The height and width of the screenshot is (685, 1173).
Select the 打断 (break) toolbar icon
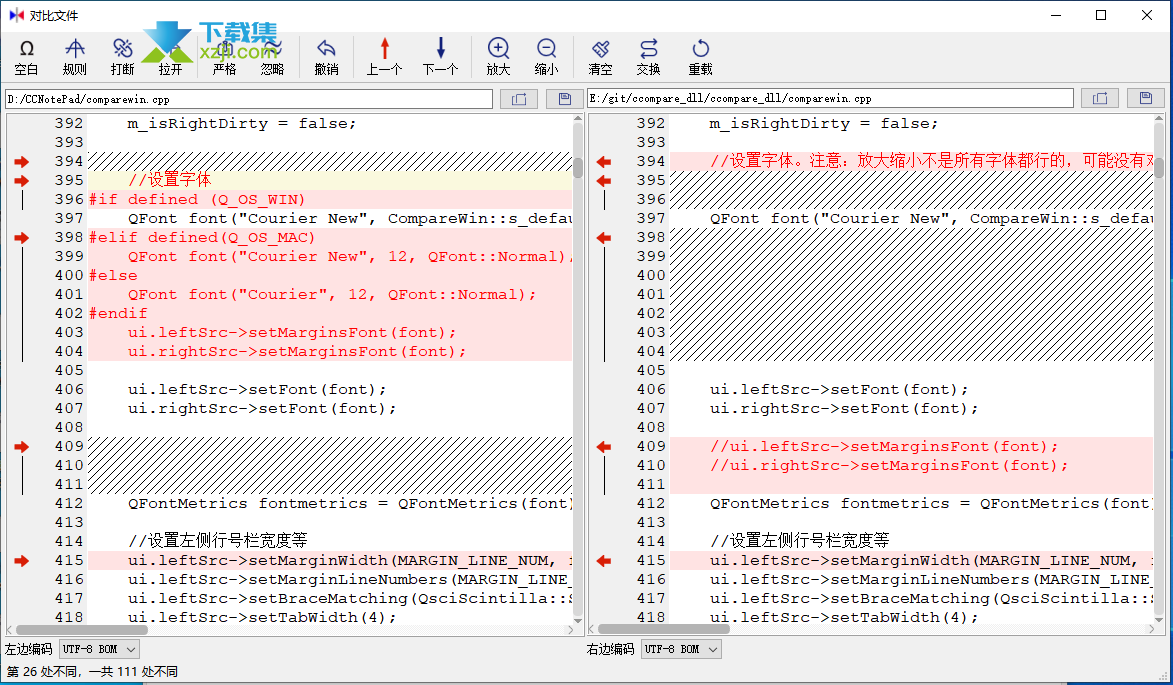tap(123, 56)
